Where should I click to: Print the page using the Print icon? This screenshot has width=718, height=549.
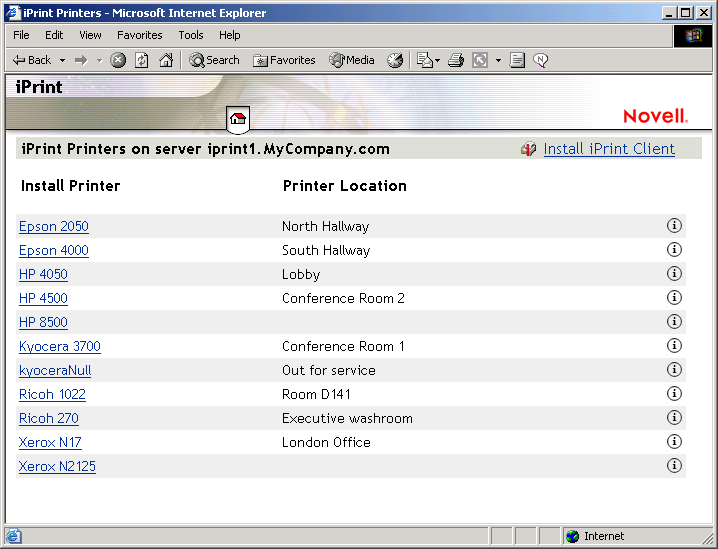456,60
